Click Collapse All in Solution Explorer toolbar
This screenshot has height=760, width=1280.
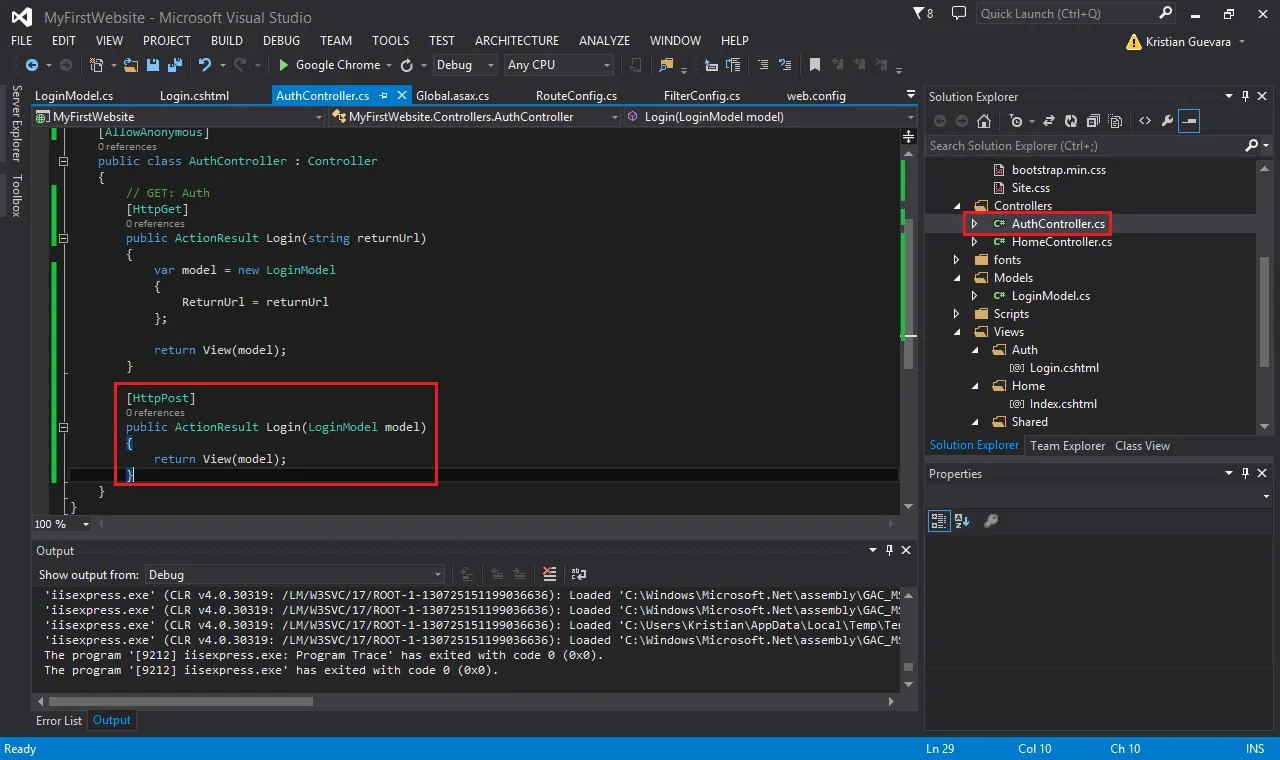(1093, 121)
